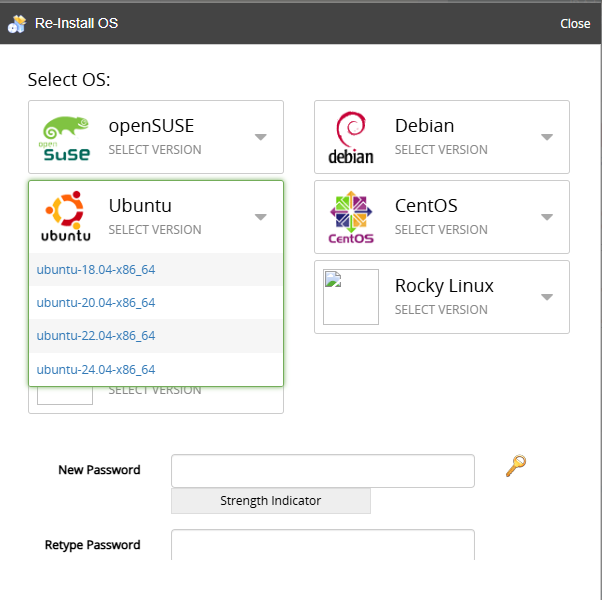This screenshot has height=600, width=602.
Task: Choose ubuntu-22.04-x86_64 from the list
Action: point(156,336)
